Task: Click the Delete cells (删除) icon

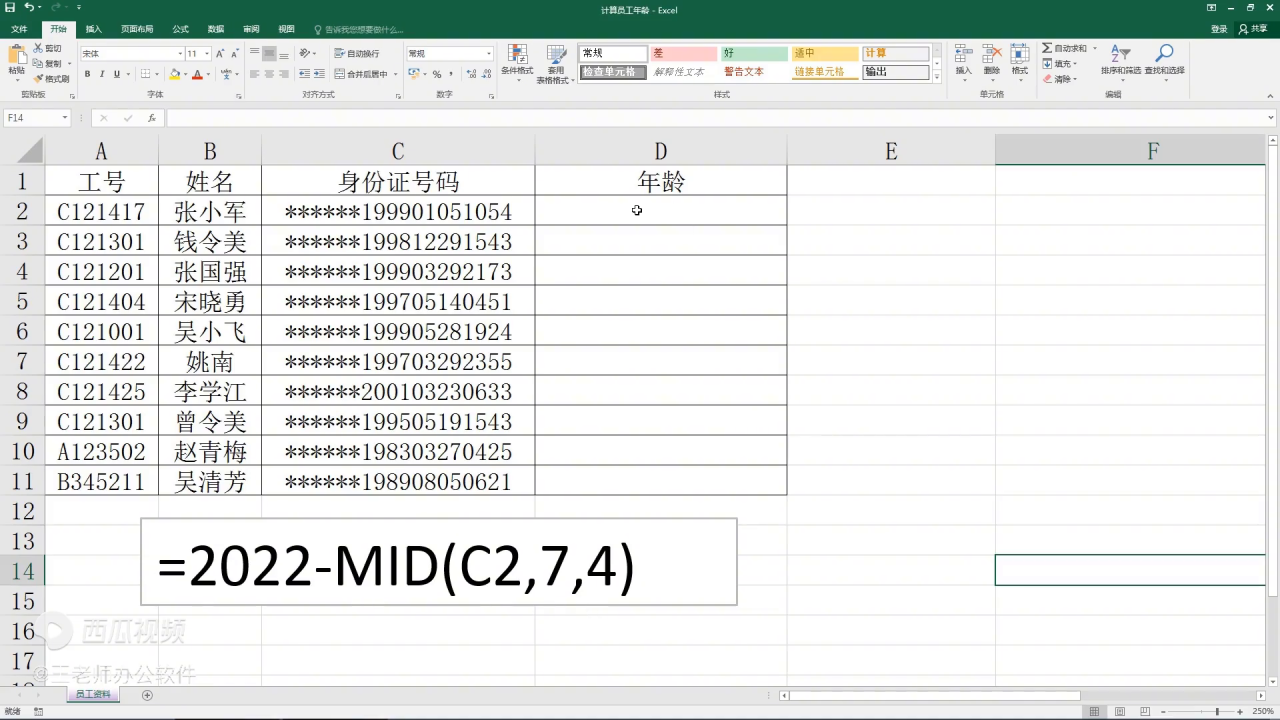Action: pyautogui.click(x=991, y=60)
